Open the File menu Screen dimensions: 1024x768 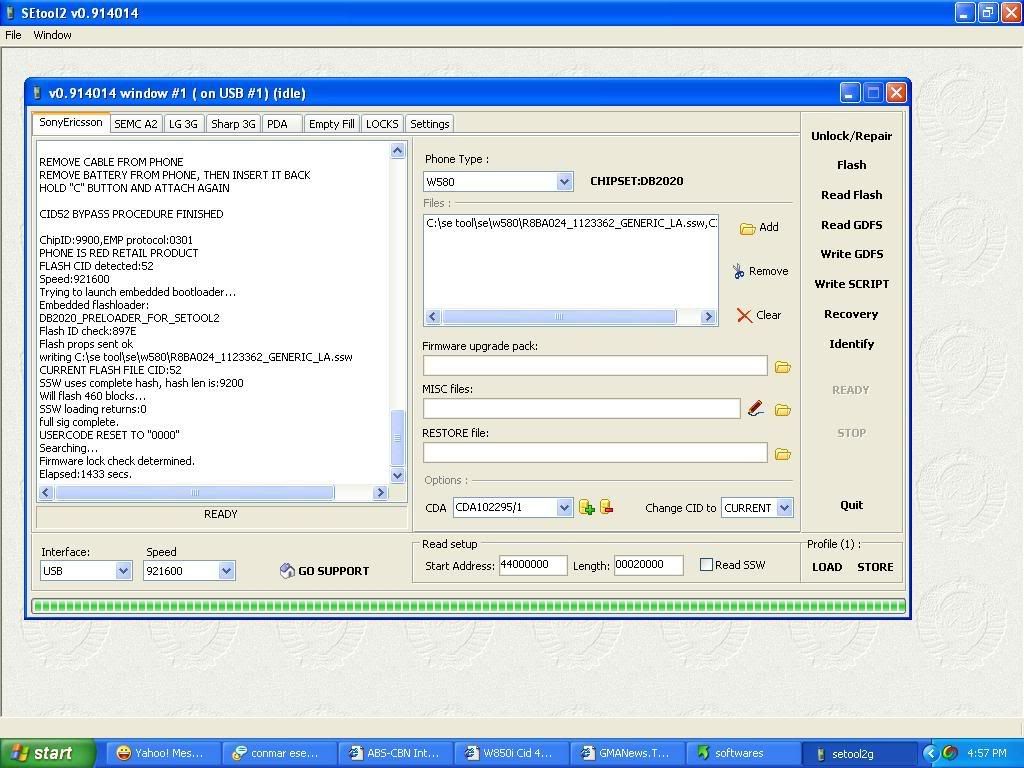tap(13, 35)
